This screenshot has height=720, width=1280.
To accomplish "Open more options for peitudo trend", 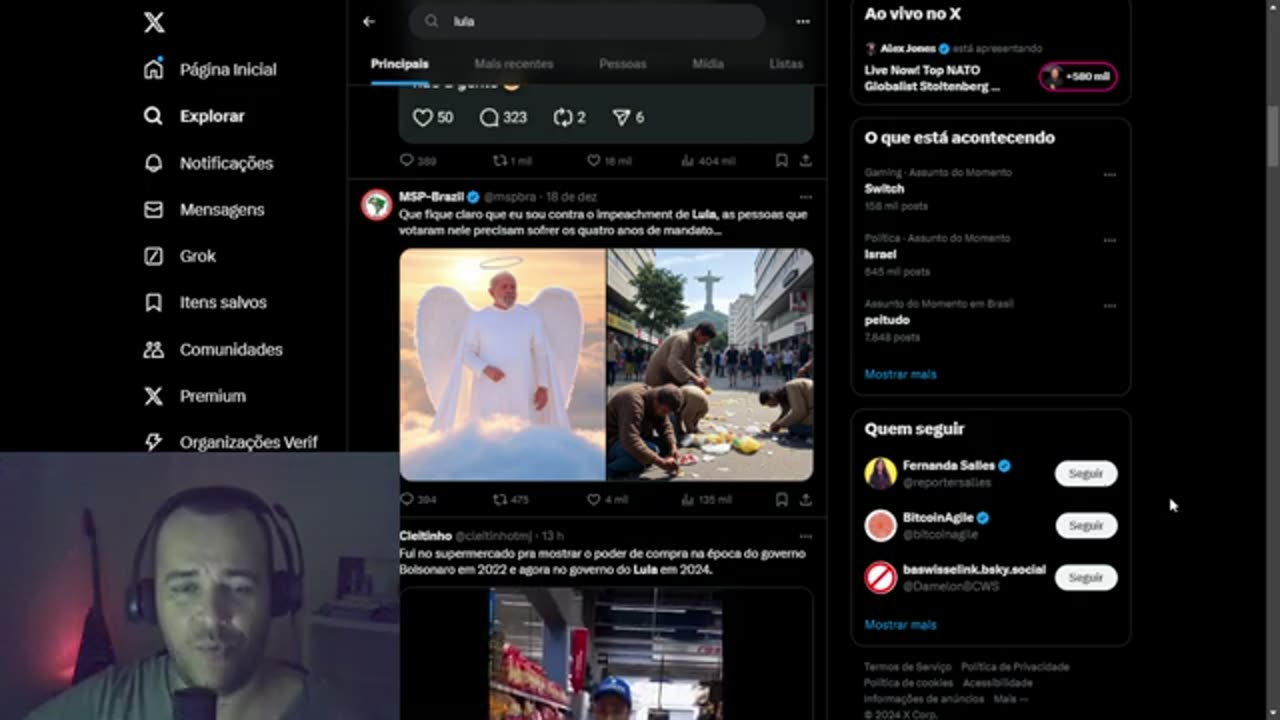I will pyautogui.click(x=1109, y=306).
